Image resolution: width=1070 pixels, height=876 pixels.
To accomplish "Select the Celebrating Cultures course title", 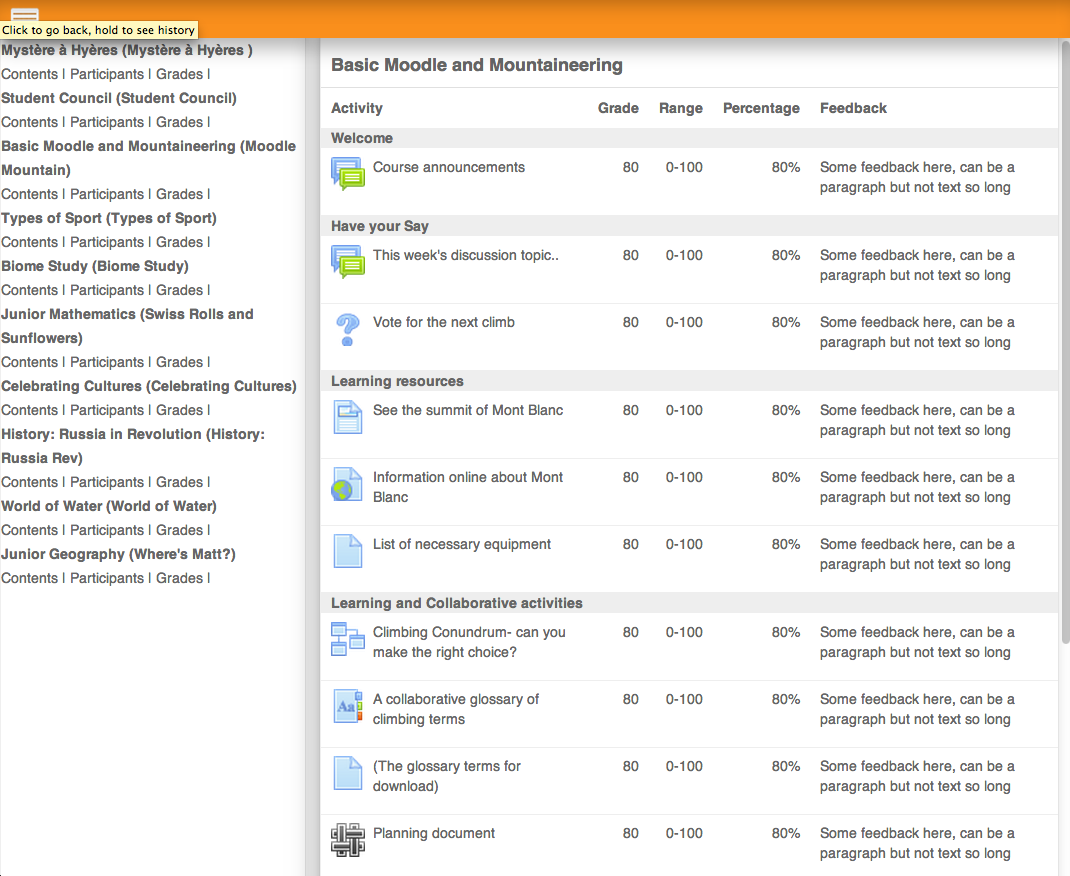I will pyautogui.click(x=149, y=386).
